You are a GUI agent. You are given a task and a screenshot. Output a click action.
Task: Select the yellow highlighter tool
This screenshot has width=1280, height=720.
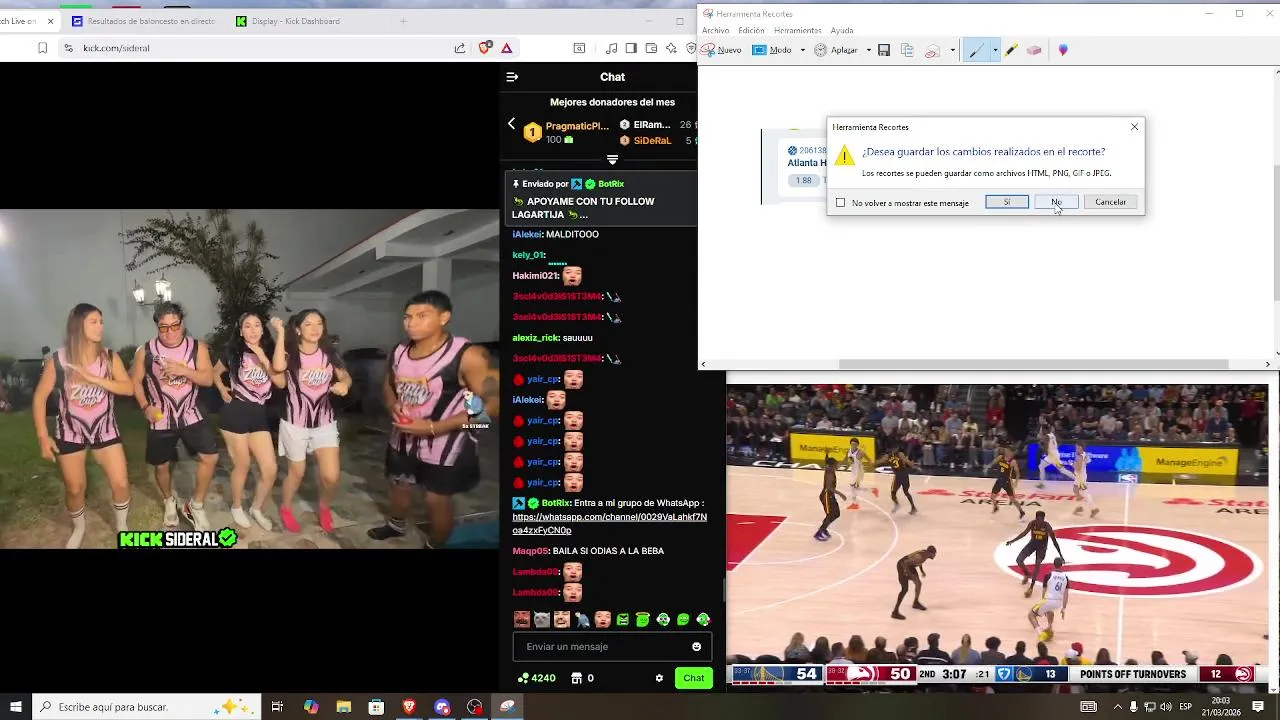click(x=1011, y=50)
